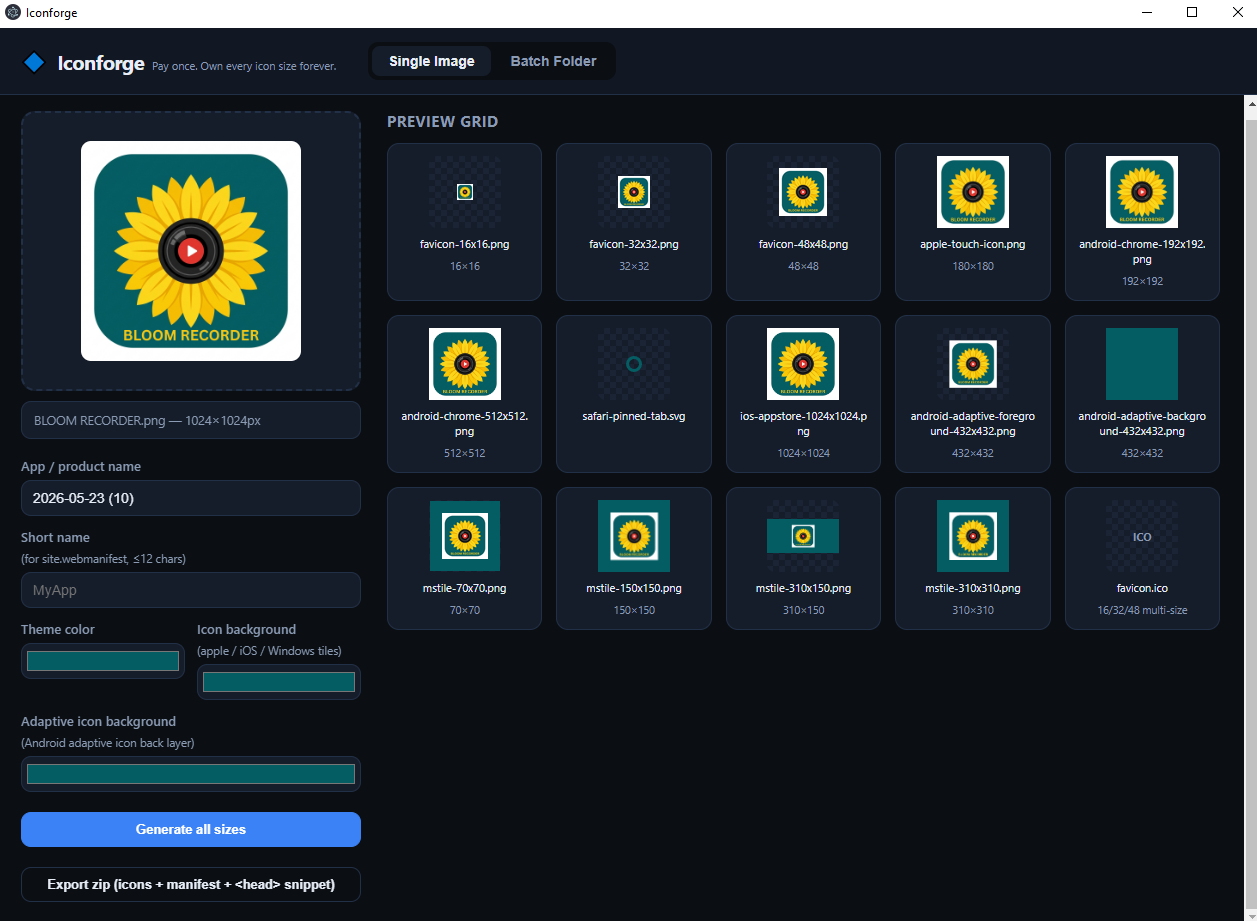Click the 180×180 size label
This screenshot has width=1257, height=921.
973,266
